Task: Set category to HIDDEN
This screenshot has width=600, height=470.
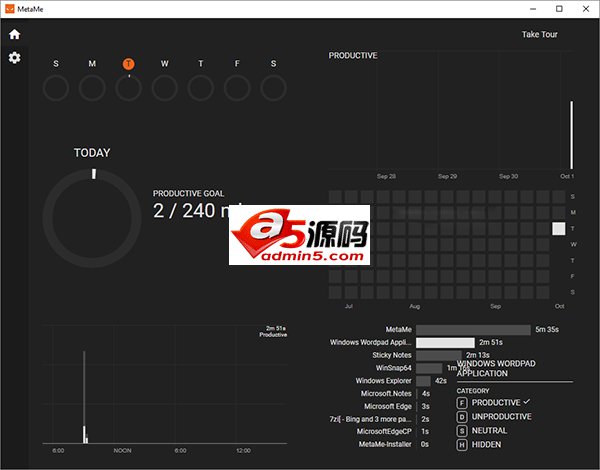Action: pyautogui.click(x=486, y=445)
